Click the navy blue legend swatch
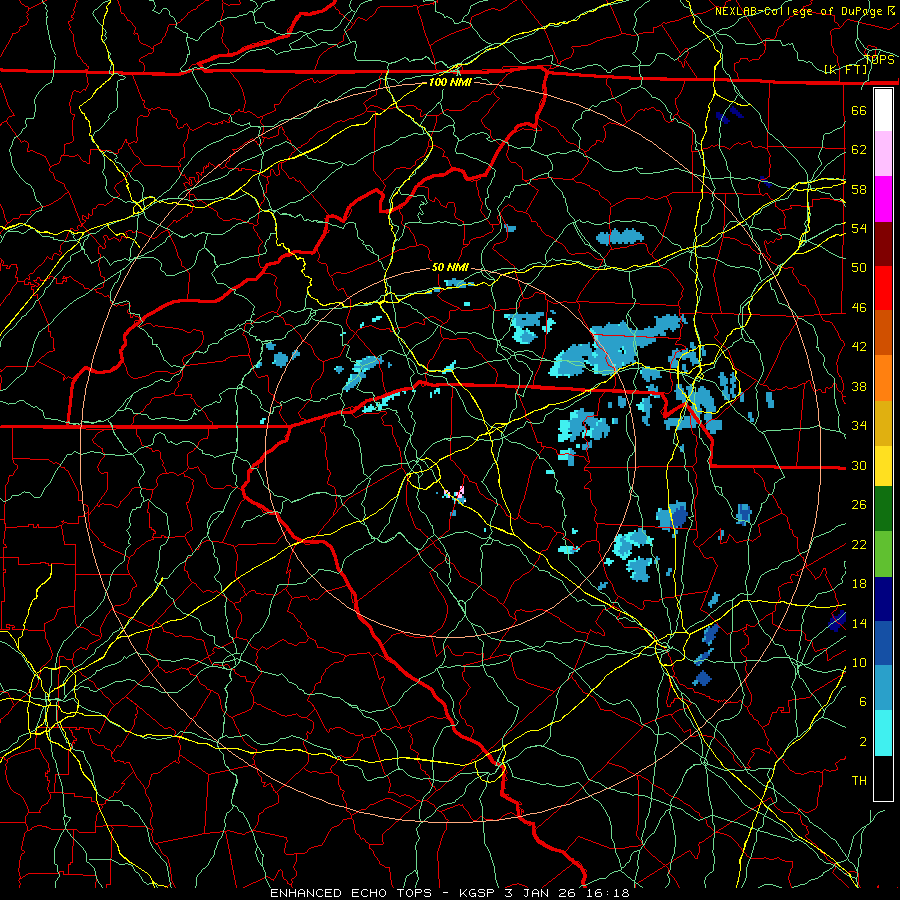This screenshot has height=900, width=900. click(883, 599)
